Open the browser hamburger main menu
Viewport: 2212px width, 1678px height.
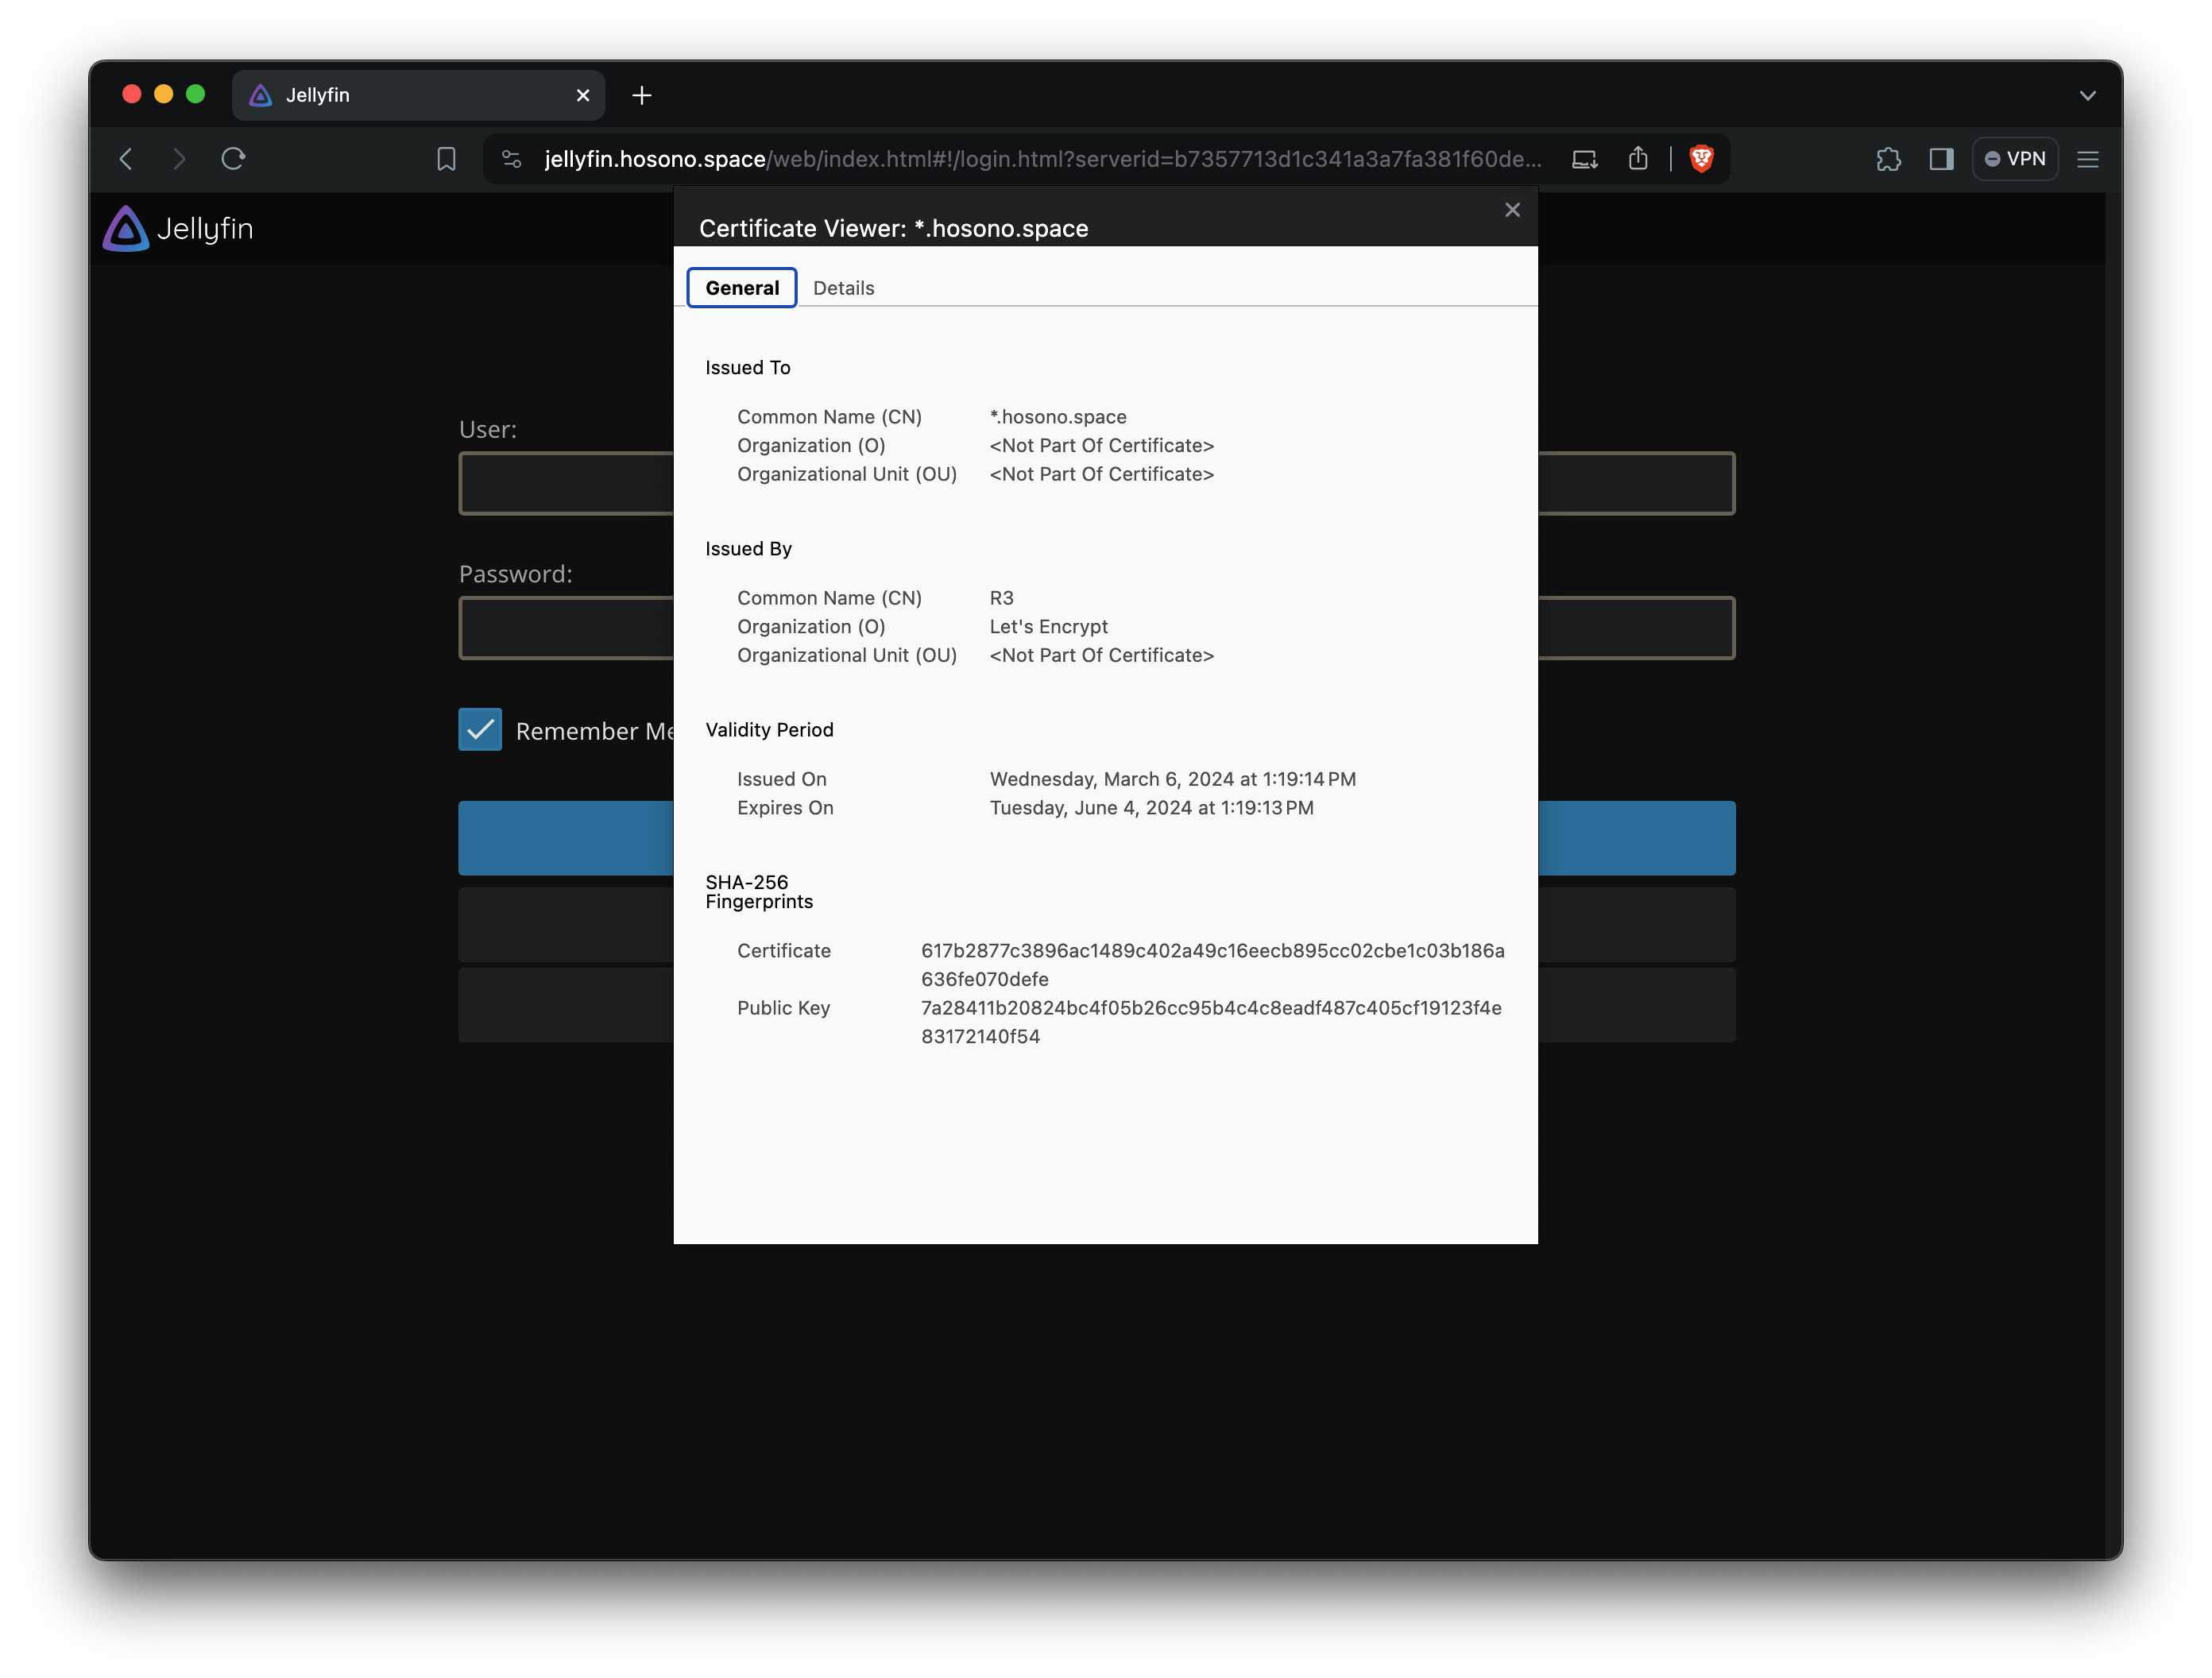tap(2087, 159)
